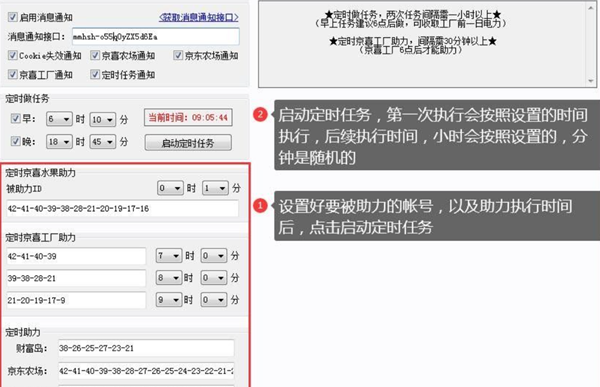Viewport: 600px width, 387px height.
Task: Click the 定时做任务 notice text line
Action: pos(412,15)
